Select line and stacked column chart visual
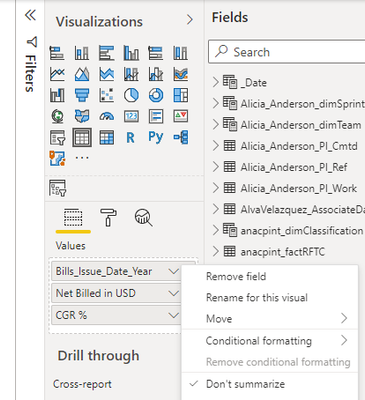Screen dimensions: 365x400 [x=131, y=74]
